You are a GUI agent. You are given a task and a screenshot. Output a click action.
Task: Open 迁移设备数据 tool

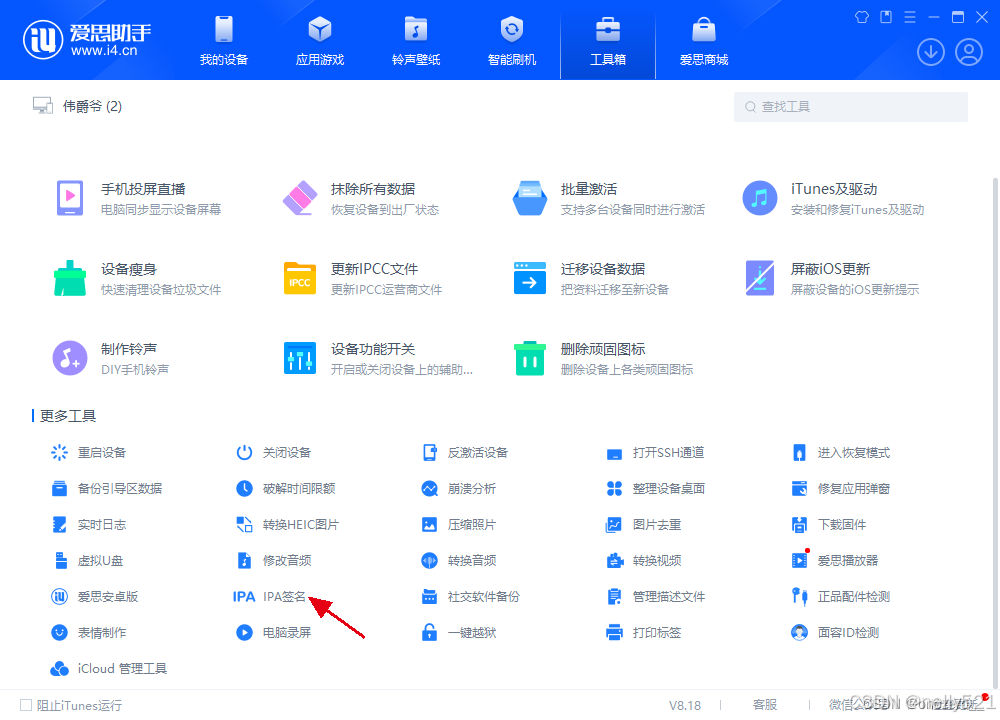pos(591,279)
